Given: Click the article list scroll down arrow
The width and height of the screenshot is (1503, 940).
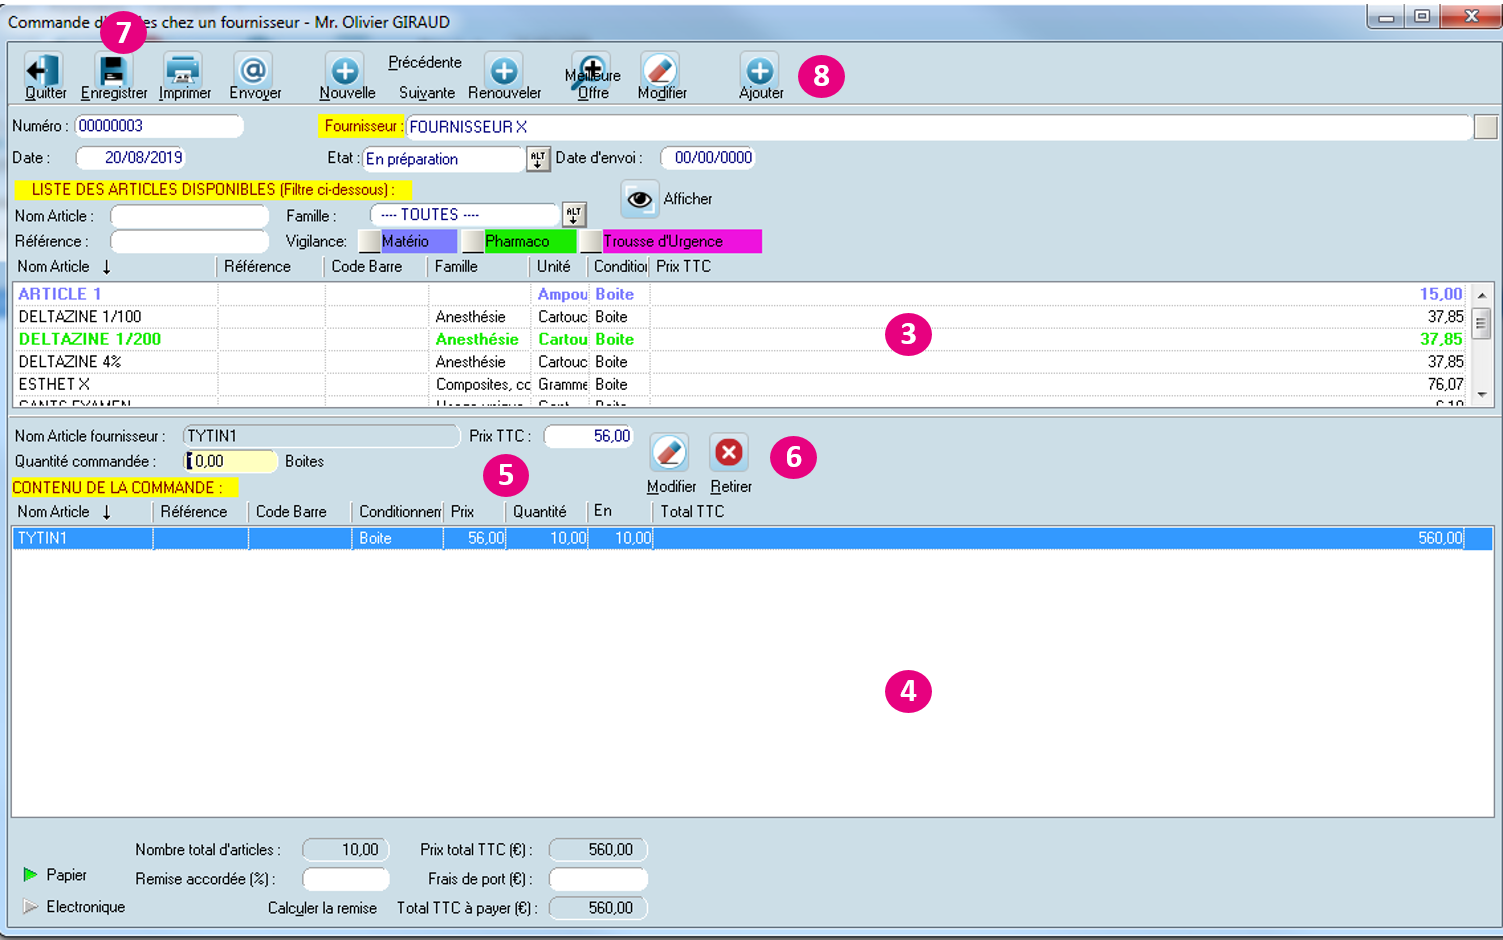Looking at the screenshot, I should tap(1482, 396).
